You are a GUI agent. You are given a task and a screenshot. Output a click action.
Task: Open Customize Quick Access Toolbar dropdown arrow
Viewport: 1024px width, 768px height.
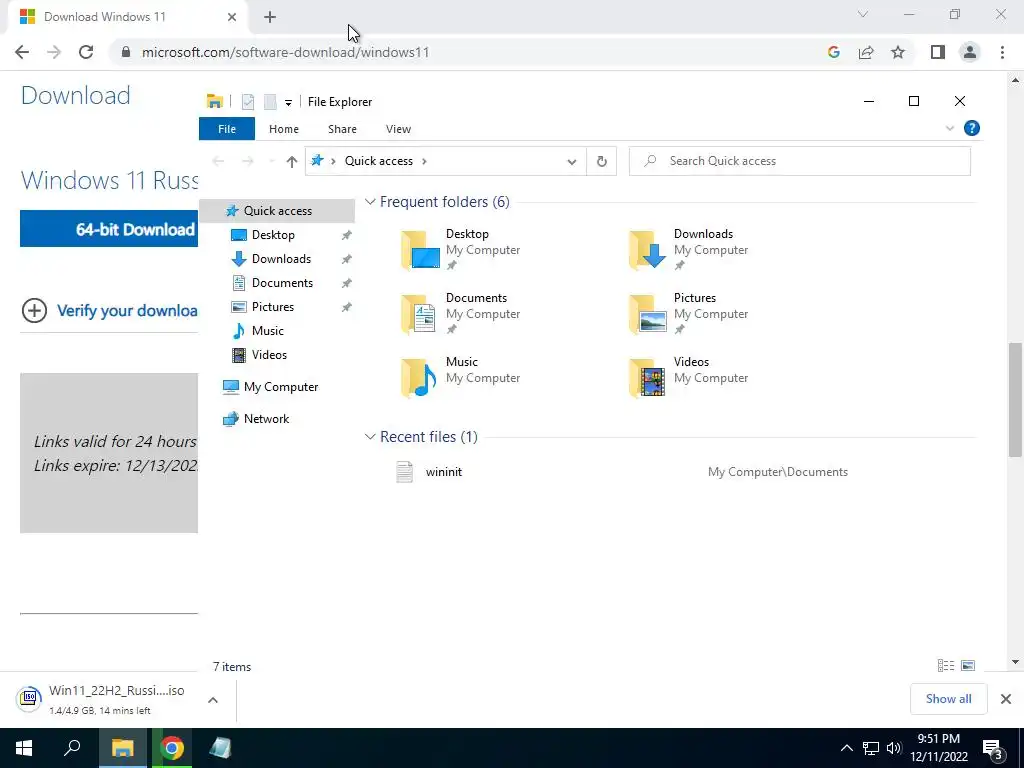288,103
